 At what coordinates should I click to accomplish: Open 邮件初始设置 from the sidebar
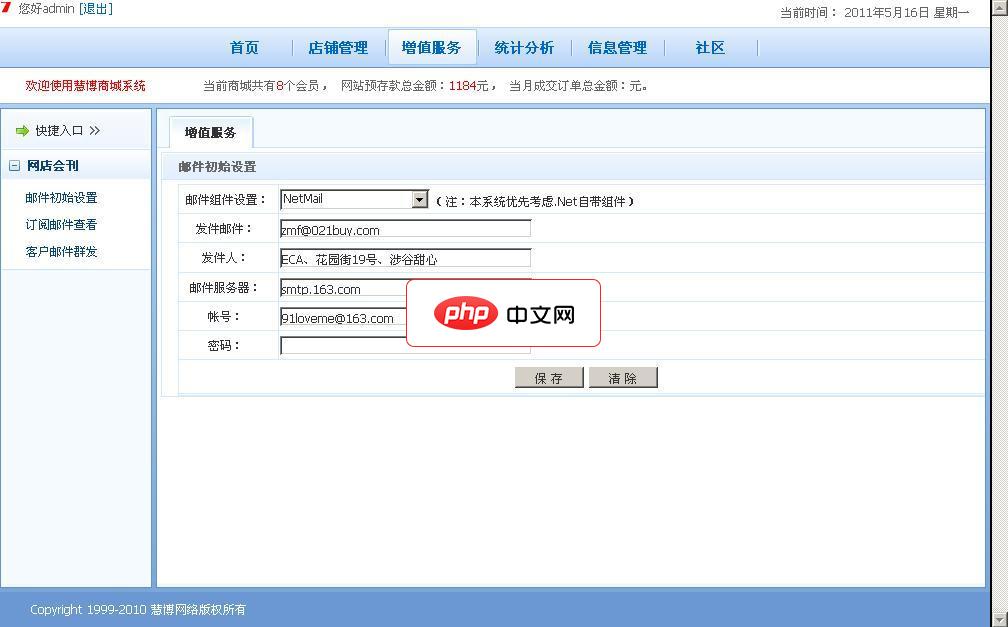tap(62, 197)
